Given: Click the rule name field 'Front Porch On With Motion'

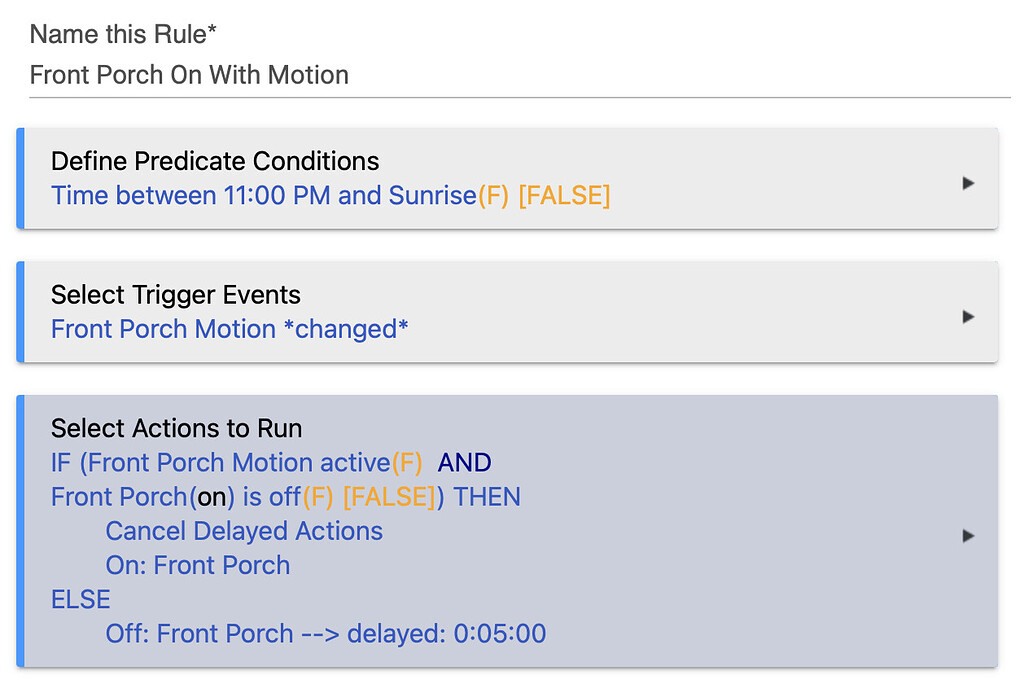Looking at the screenshot, I should coord(190,75).
